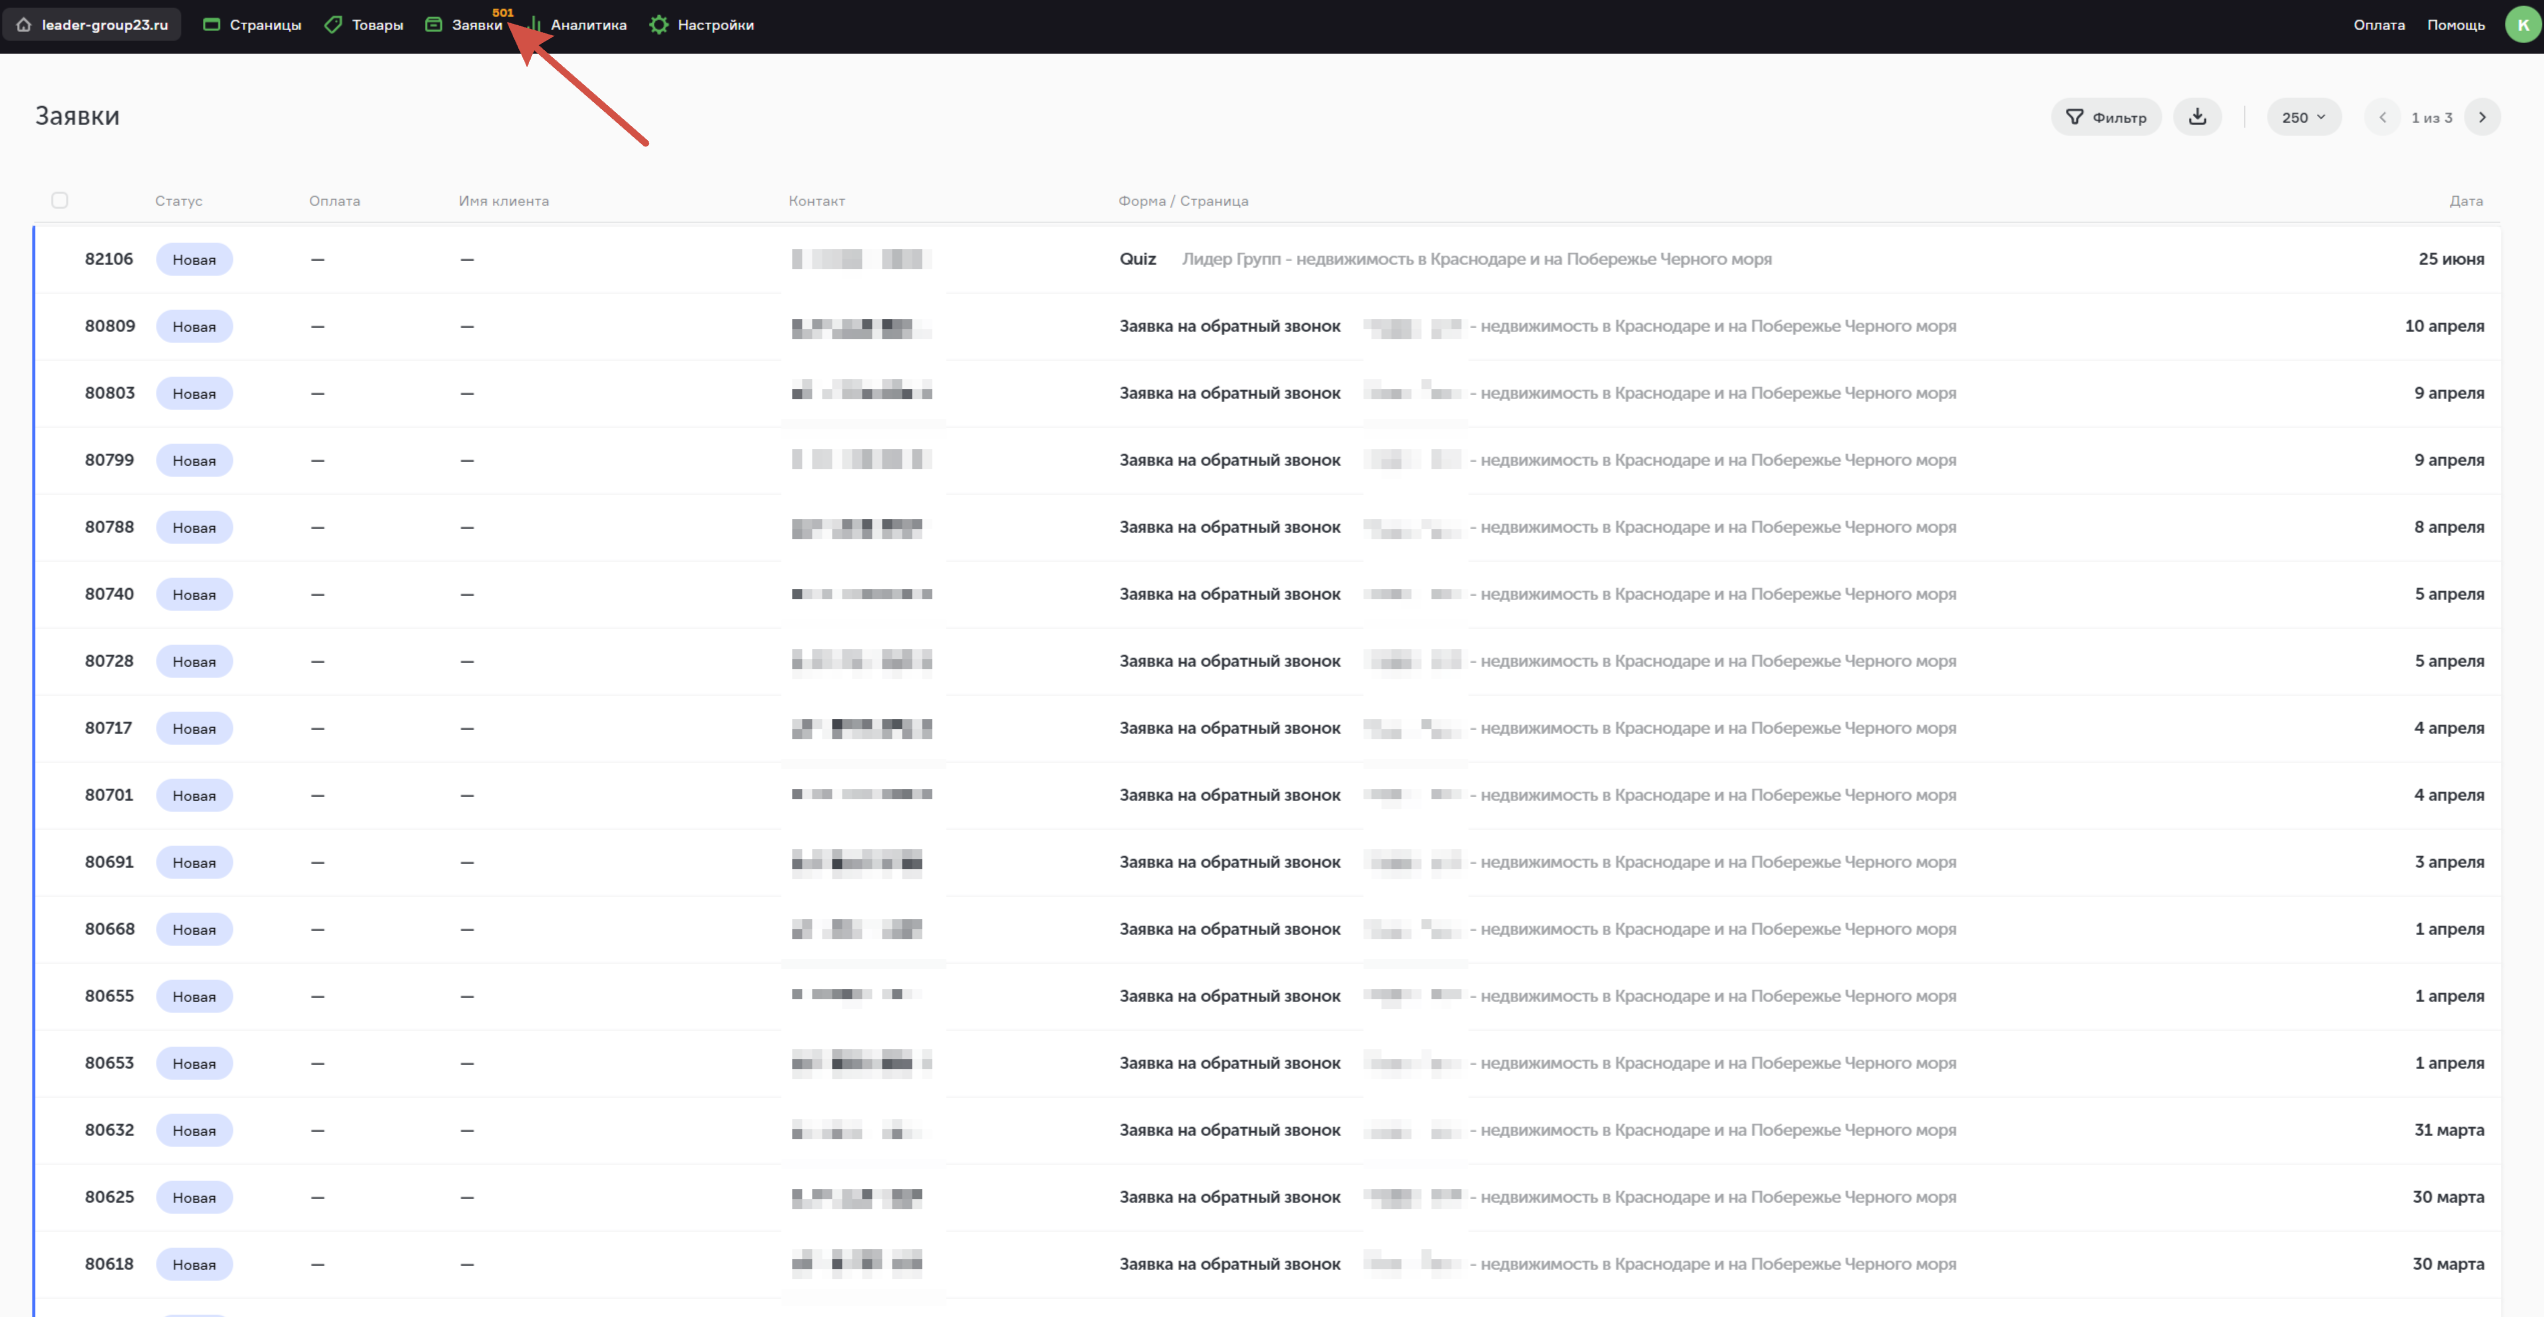The width and height of the screenshot is (2544, 1317).
Task: Click the Товары tag icon
Action: coord(334,25)
